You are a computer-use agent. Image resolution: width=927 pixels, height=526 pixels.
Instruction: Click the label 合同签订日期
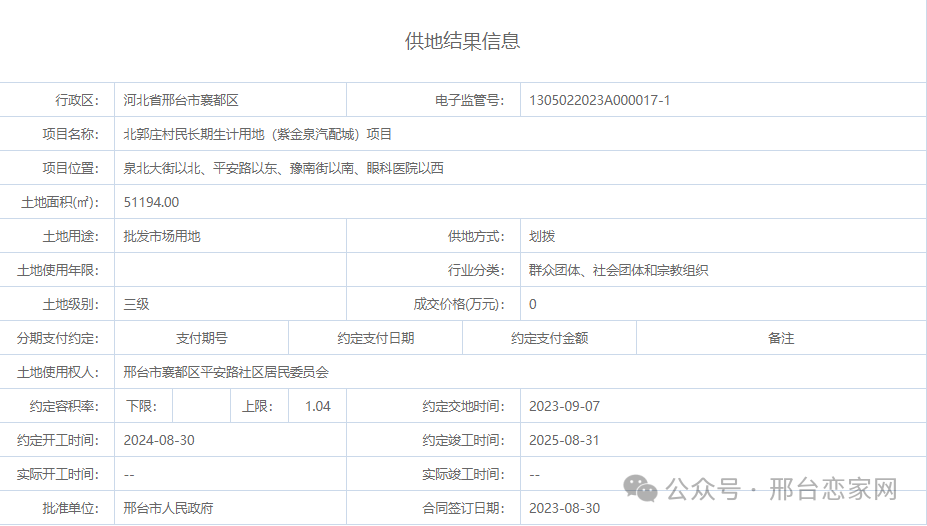pos(464,508)
